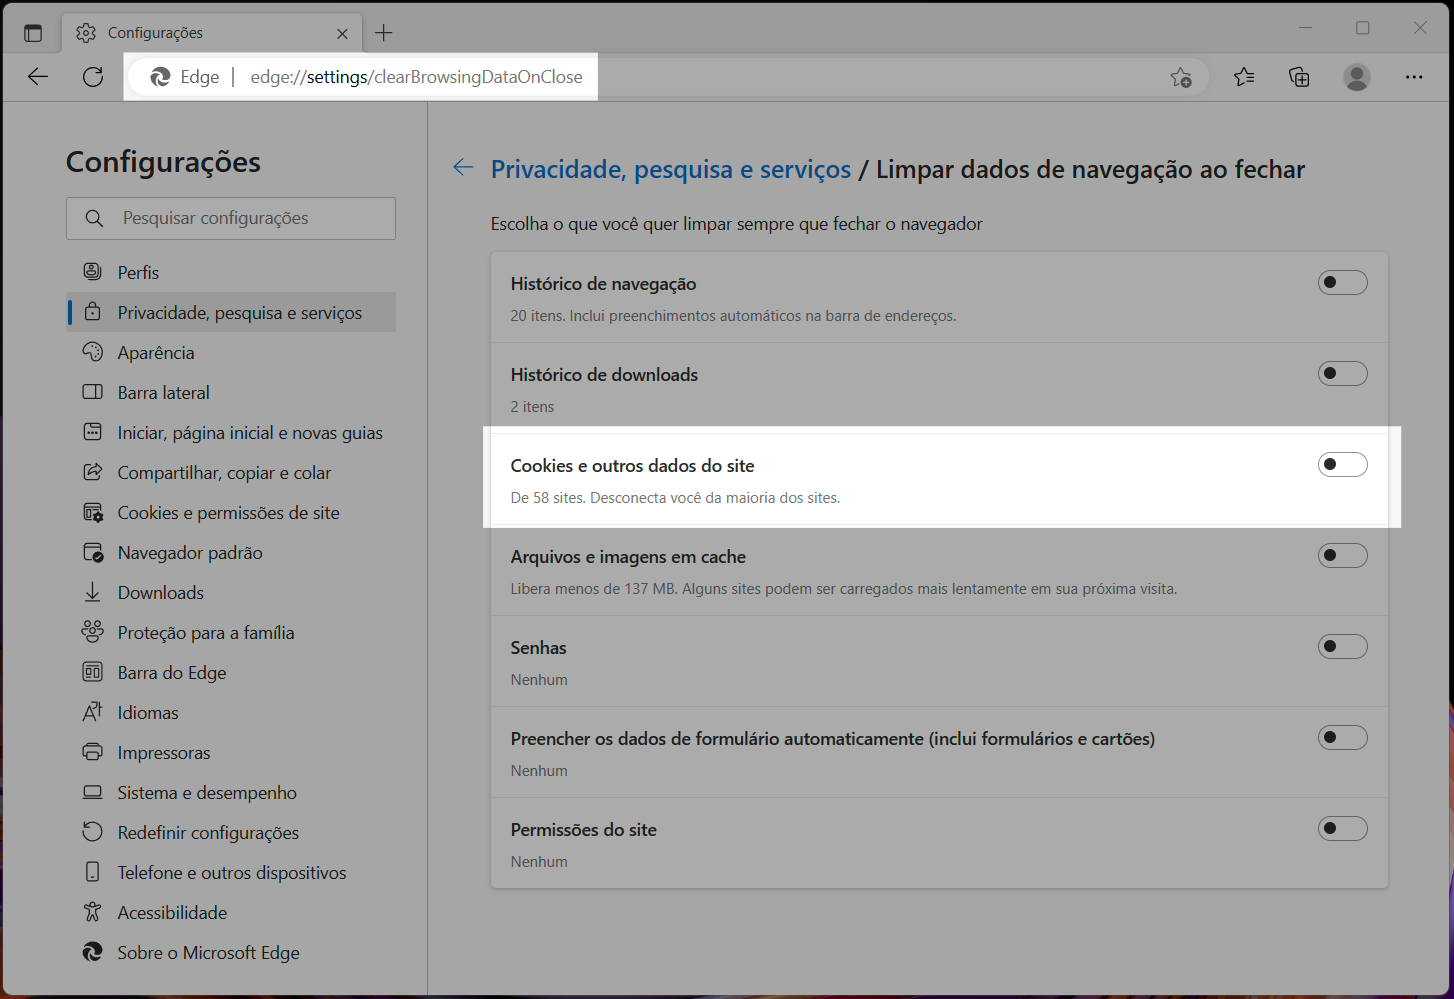Add this page to favorites star icon
This screenshot has width=1454, height=999.
pyautogui.click(x=1181, y=77)
